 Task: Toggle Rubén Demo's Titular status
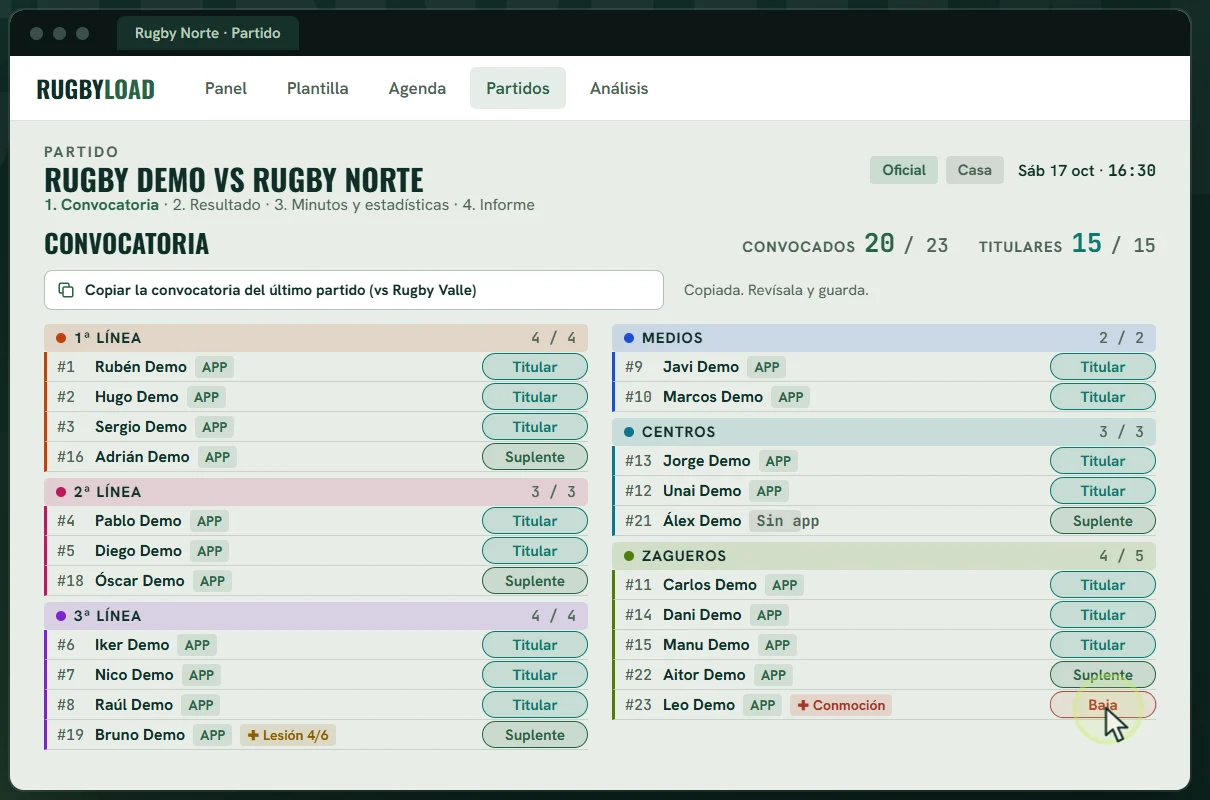point(535,367)
